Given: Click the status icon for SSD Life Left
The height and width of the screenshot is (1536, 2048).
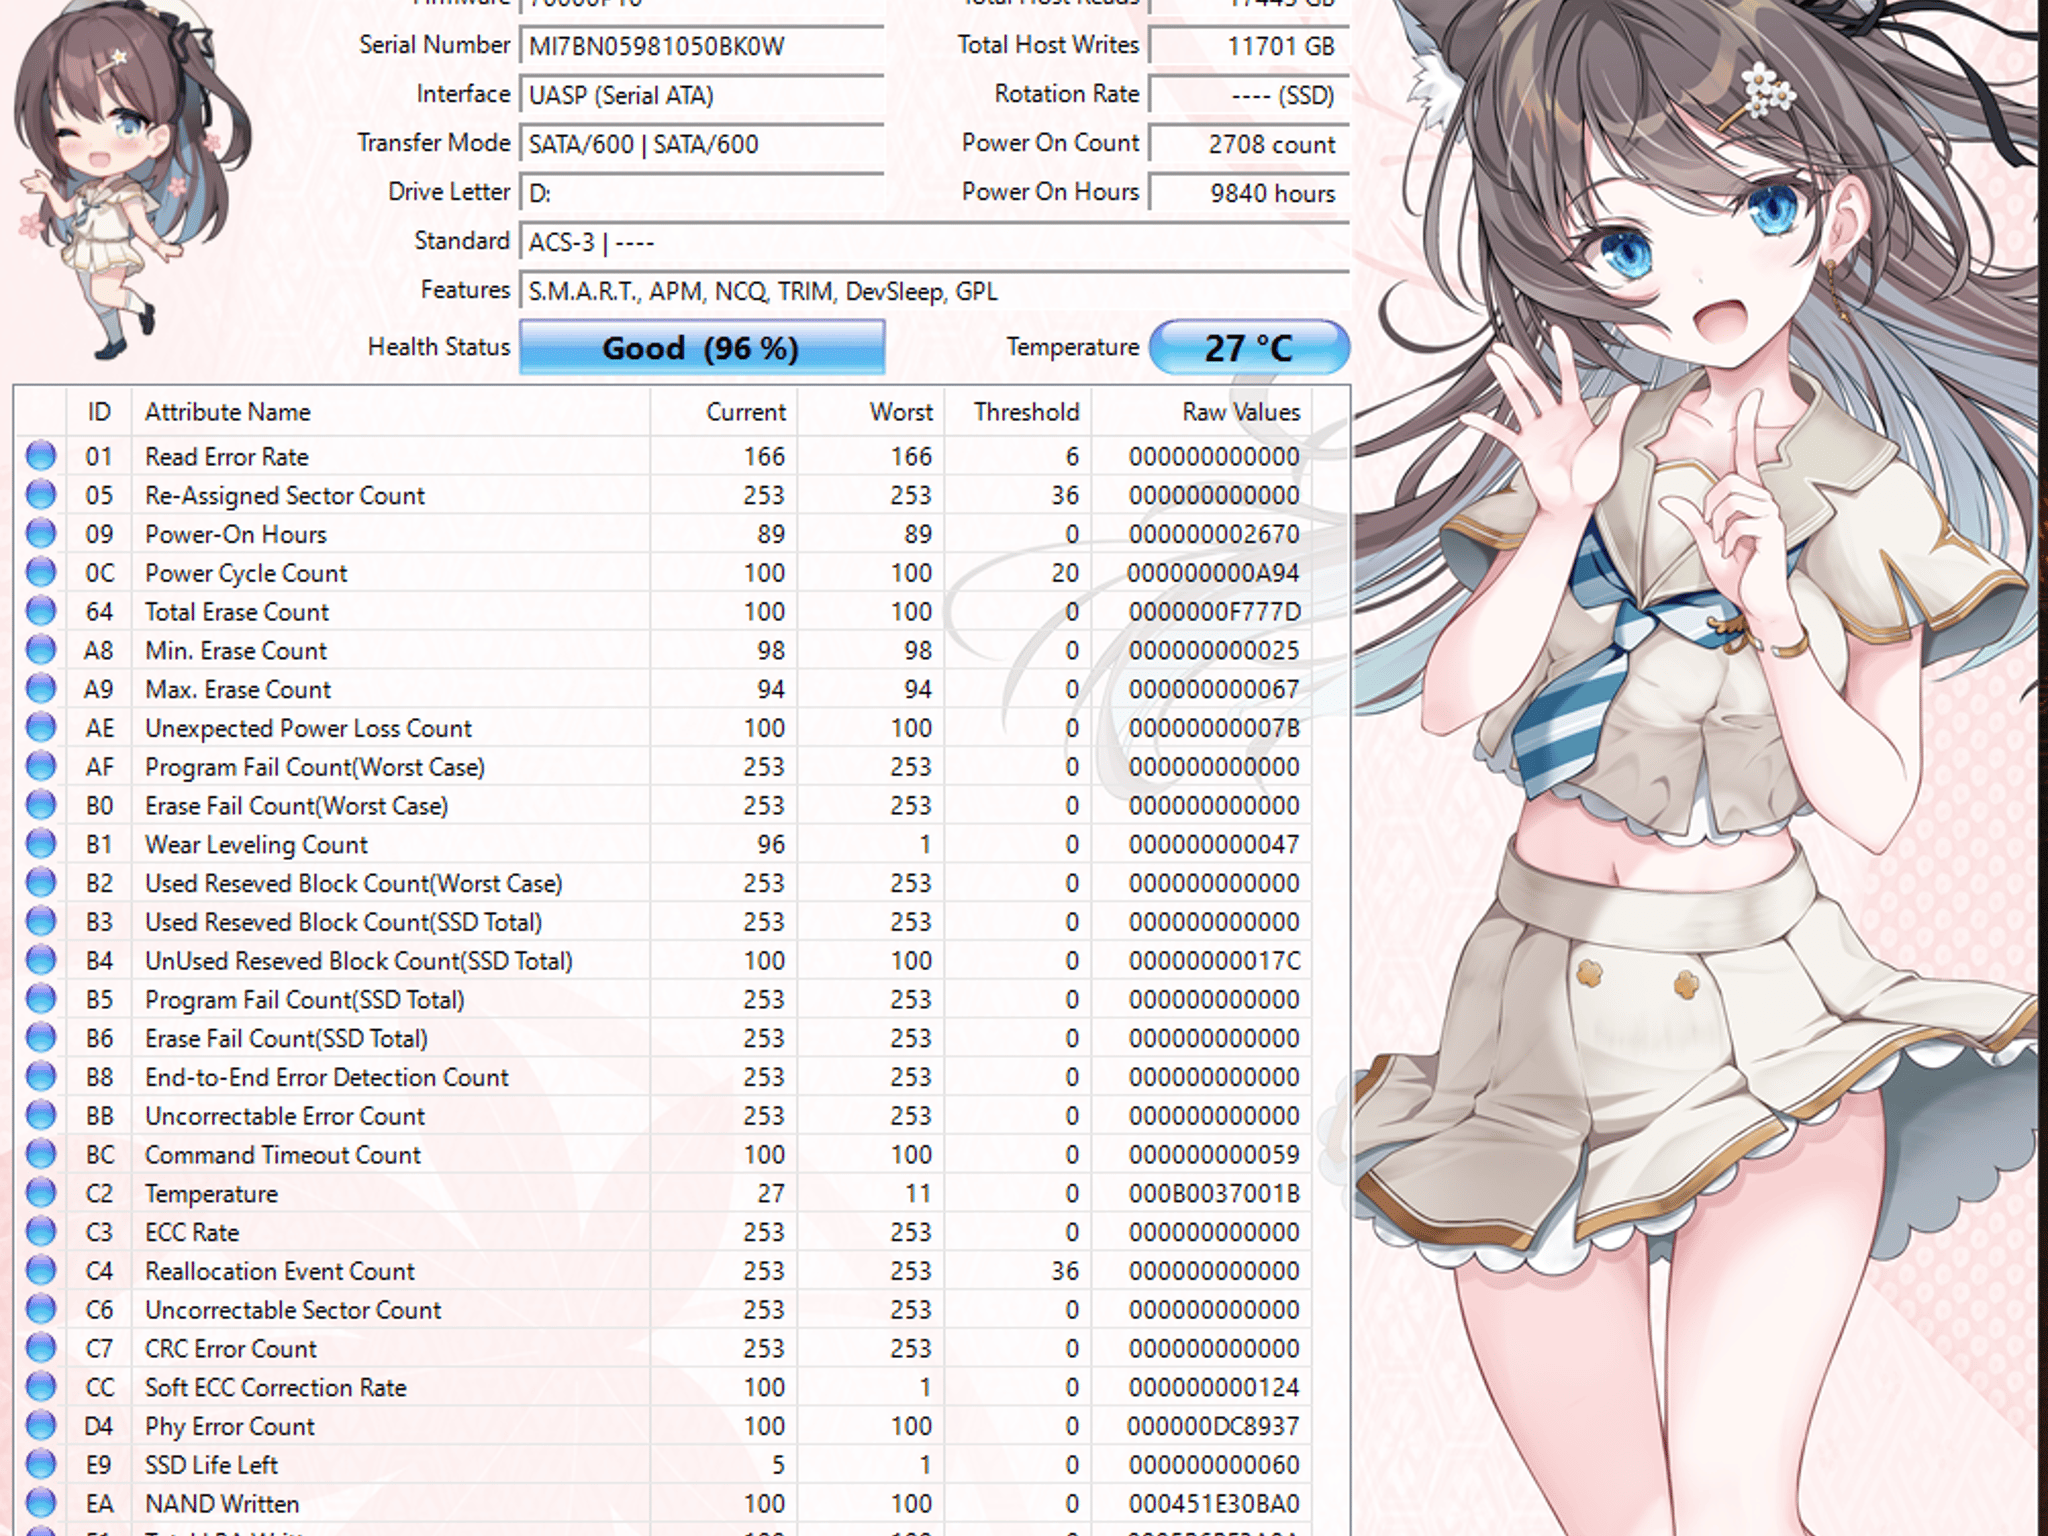Looking at the screenshot, I should click(41, 1464).
